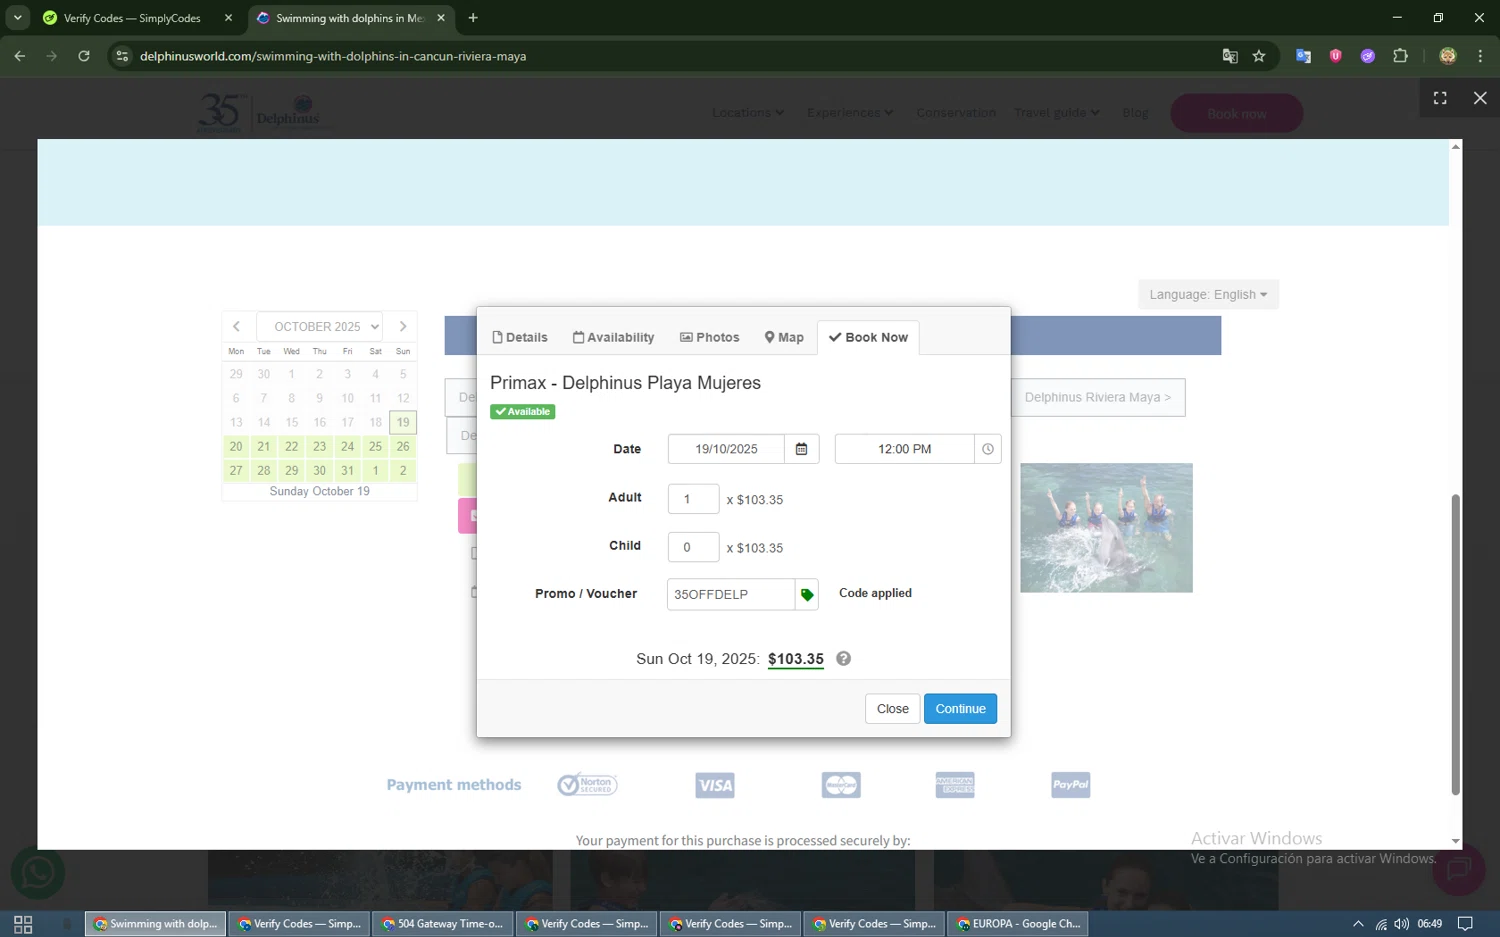Reload the page
Viewport: 1500px width, 937px height.
(x=84, y=56)
